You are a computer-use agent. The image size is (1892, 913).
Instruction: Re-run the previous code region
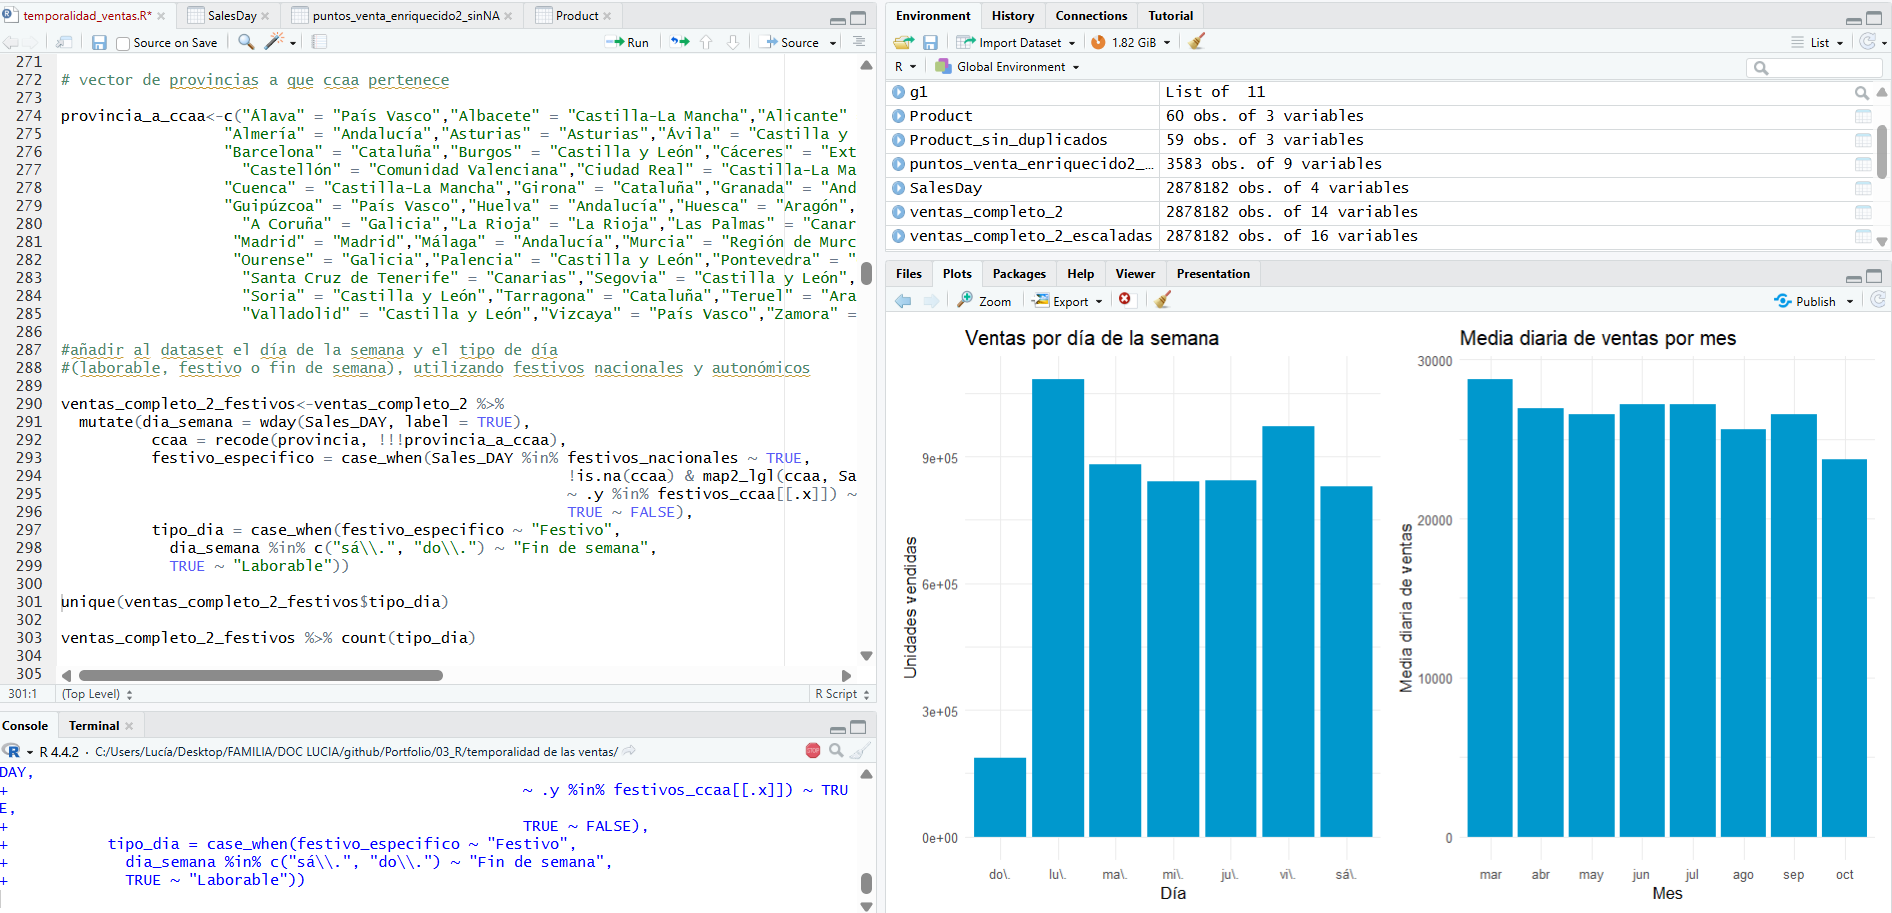(x=680, y=42)
